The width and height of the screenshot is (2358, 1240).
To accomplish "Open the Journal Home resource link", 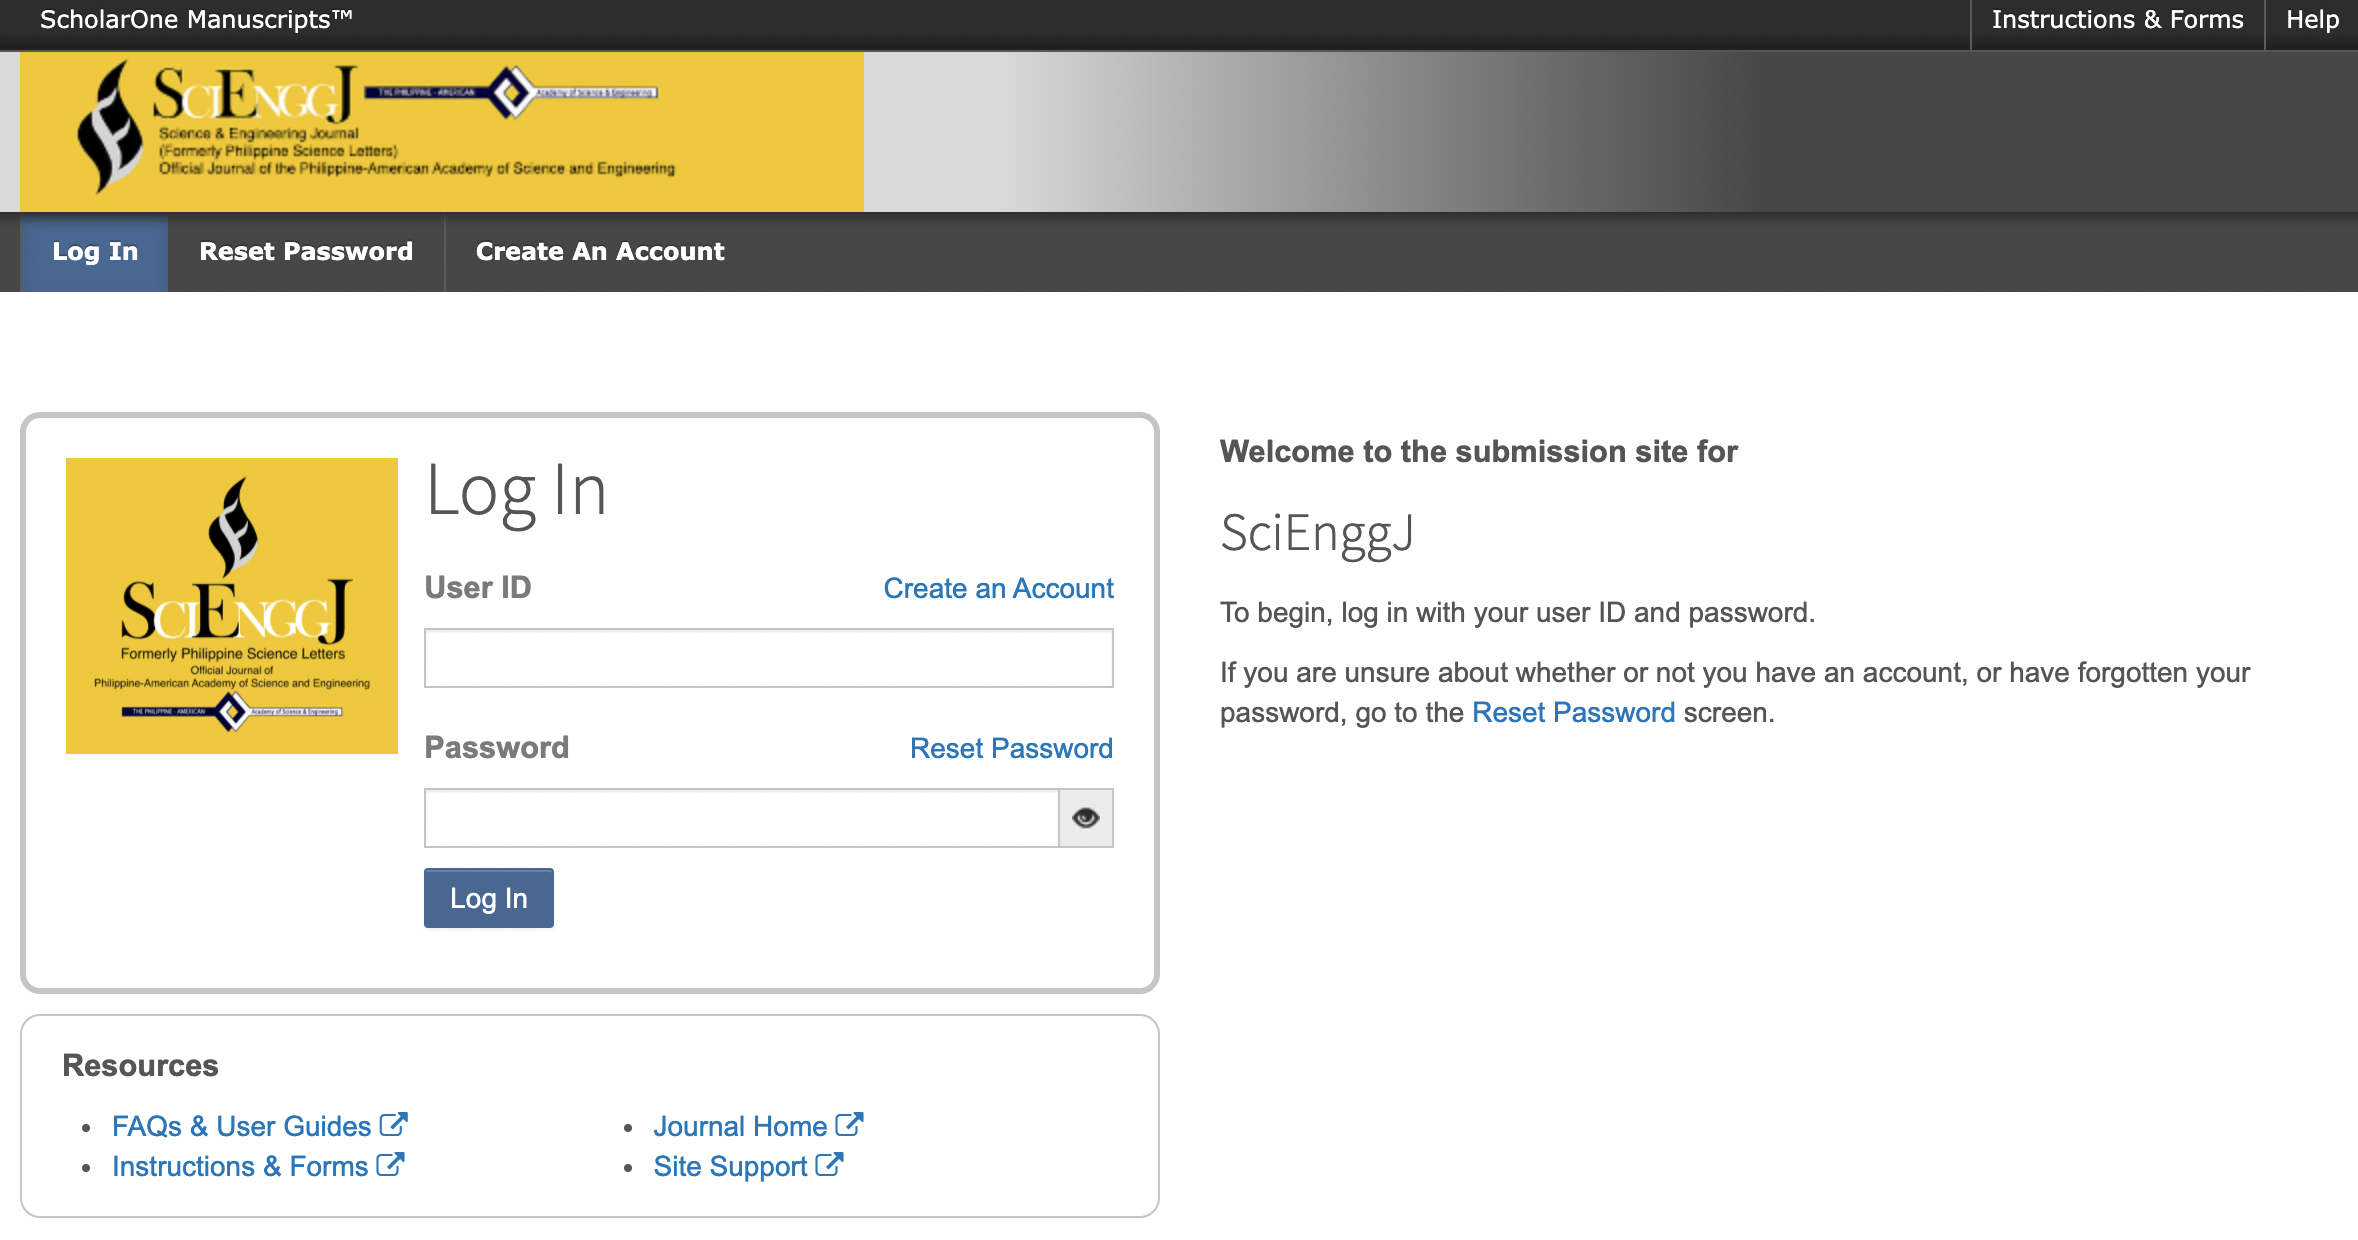I will tap(740, 1126).
